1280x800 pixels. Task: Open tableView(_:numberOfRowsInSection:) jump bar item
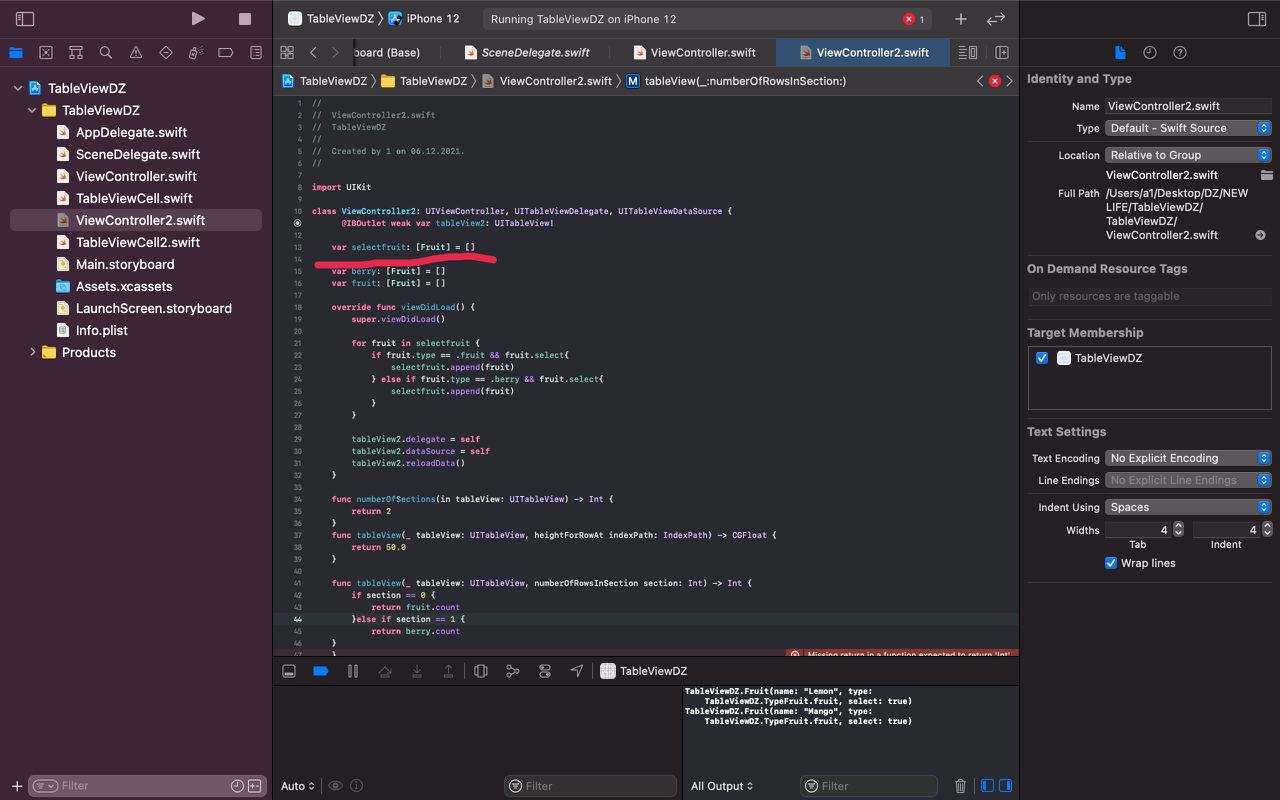[x=736, y=81]
